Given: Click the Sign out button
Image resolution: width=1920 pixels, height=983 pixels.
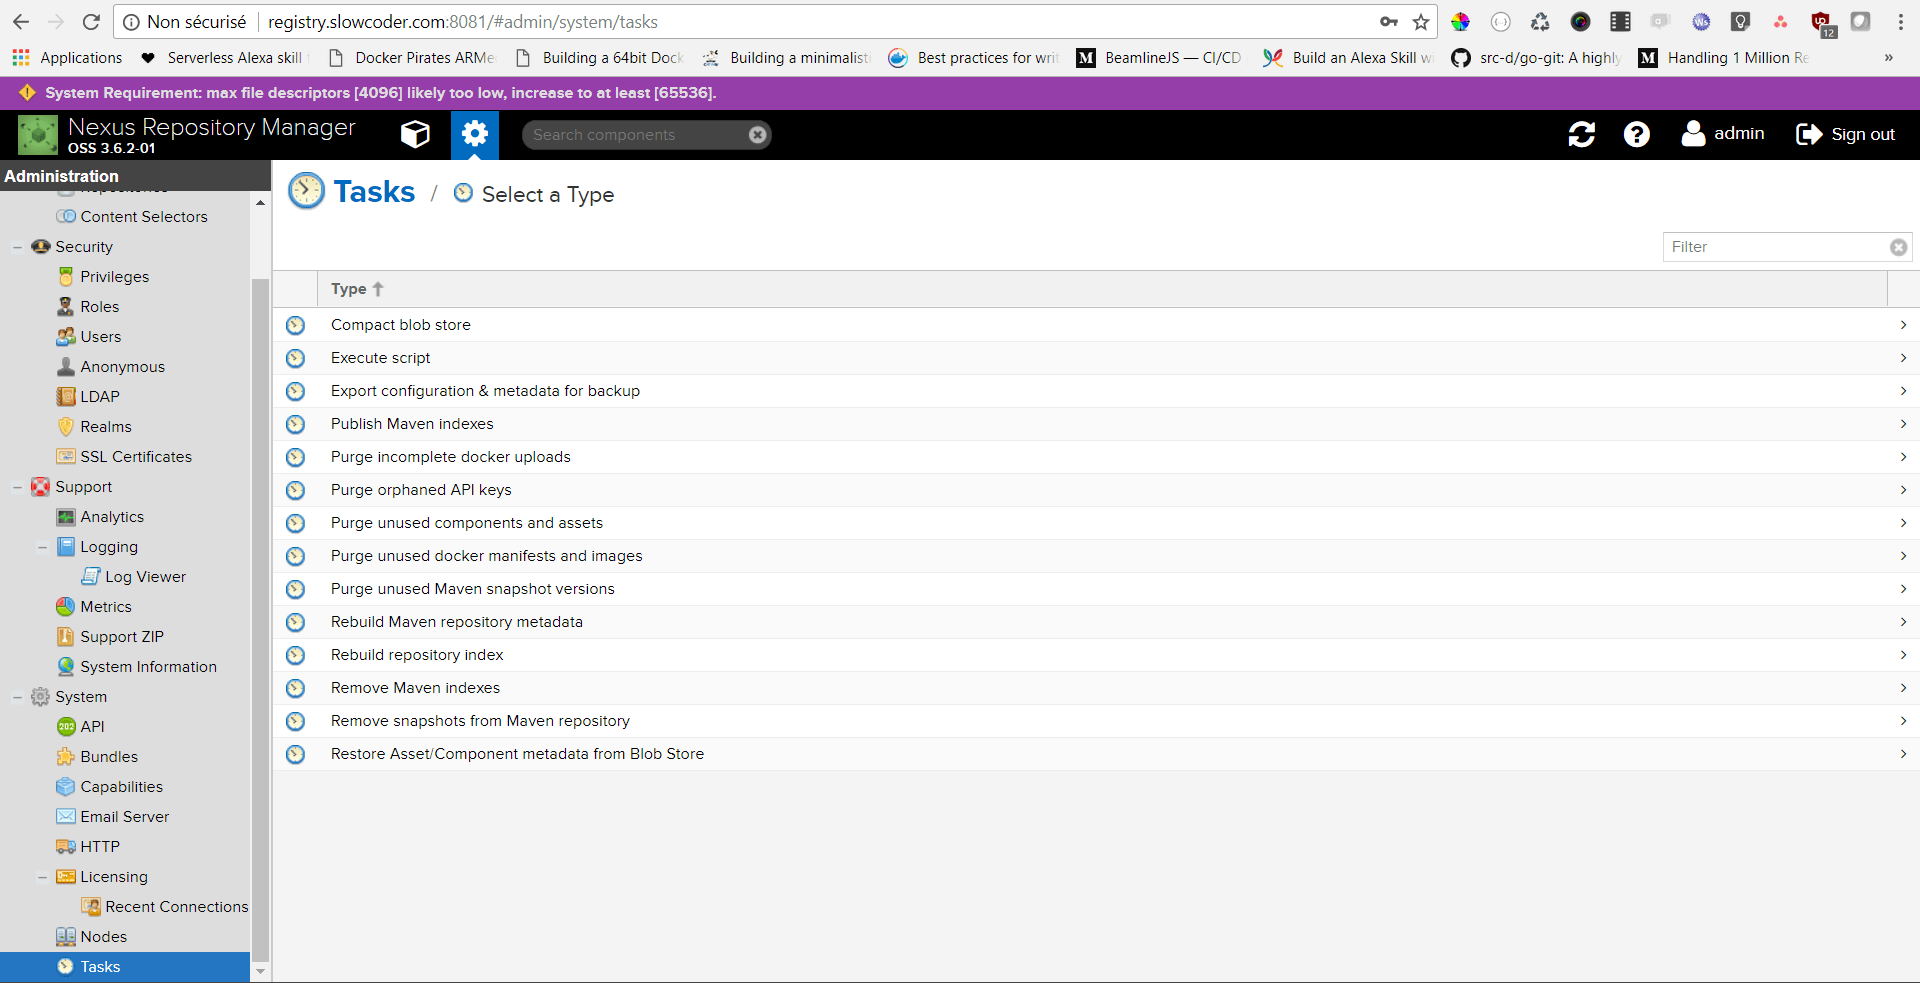Looking at the screenshot, I should [1845, 134].
